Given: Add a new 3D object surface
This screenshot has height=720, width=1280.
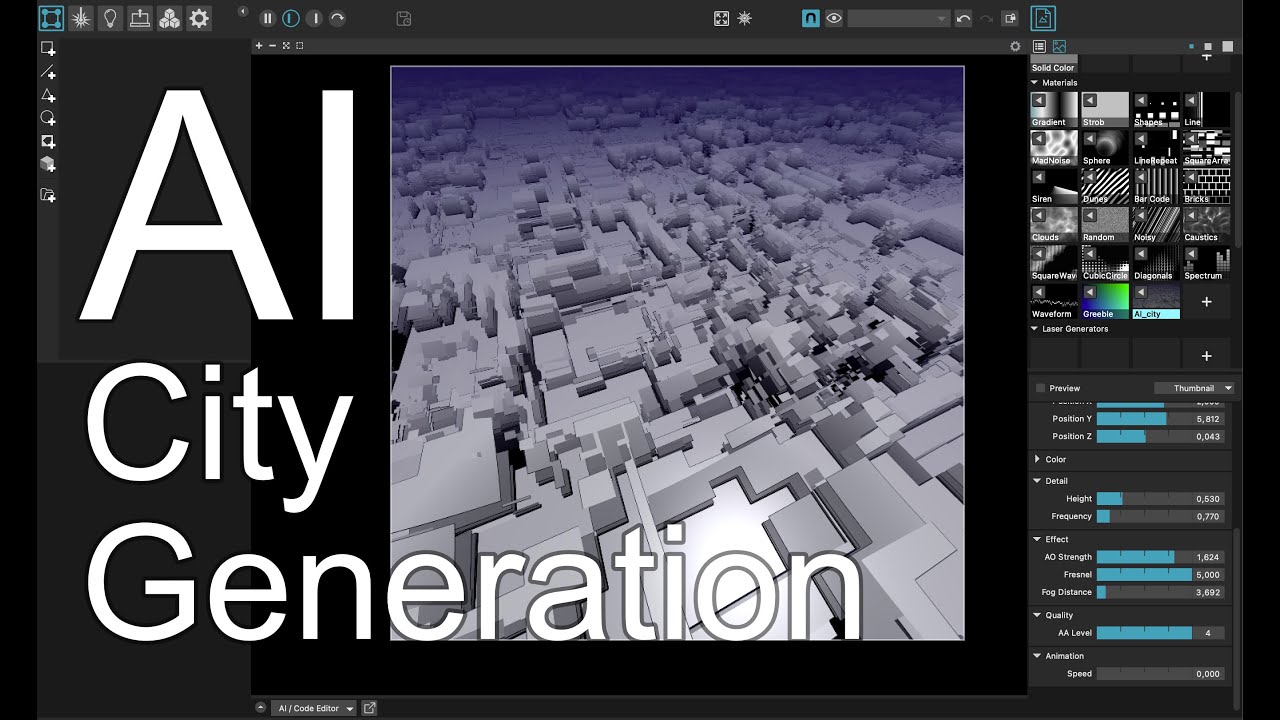Looking at the screenshot, I should click(x=48, y=164).
